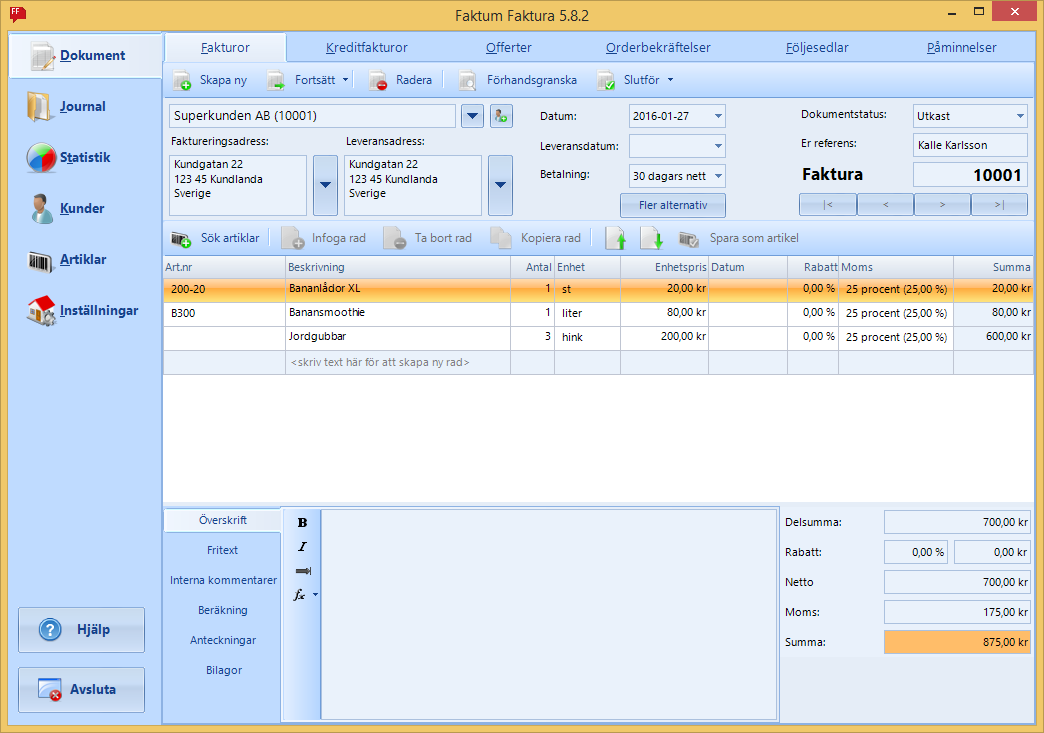Image resolution: width=1044 pixels, height=733 pixels.
Task: Click the Fortsätt toolbar button
Action: [308, 80]
